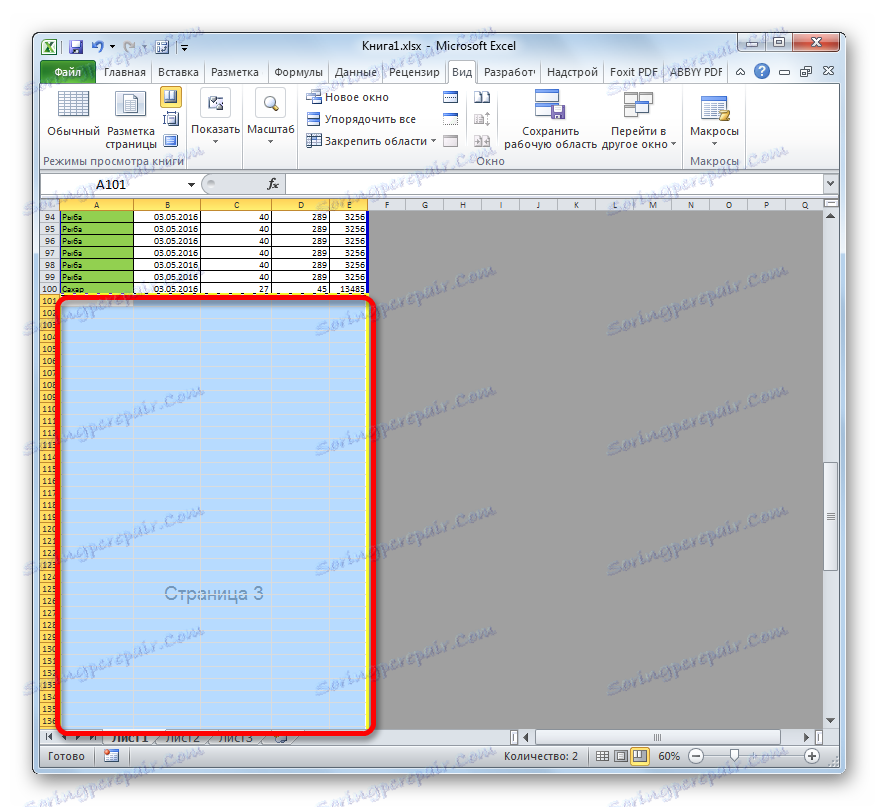This screenshot has height=807, width=879.
Task: Click the cell containing 13485
Action: click(349, 289)
